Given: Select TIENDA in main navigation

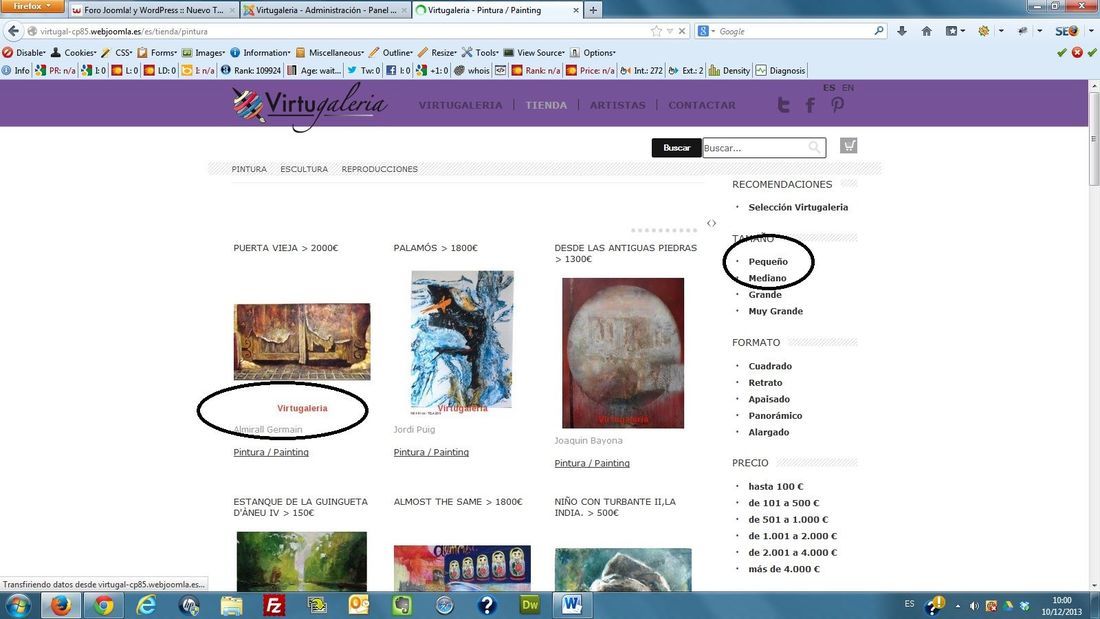Looking at the screenshot, I should 546,105.
